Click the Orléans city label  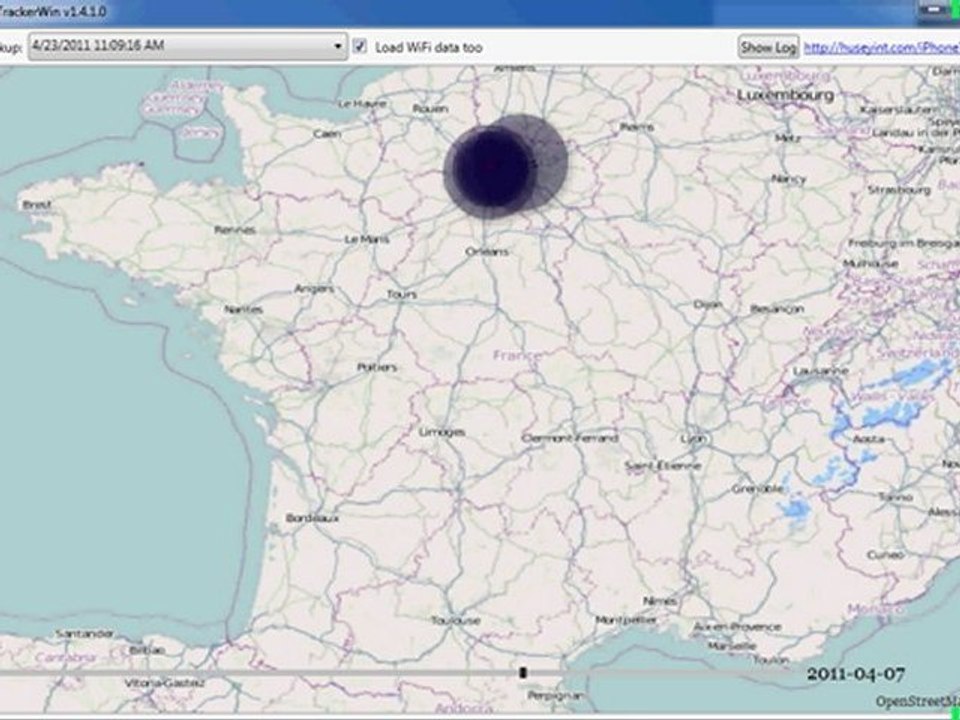pyautogui.click(x=487, y=251)
